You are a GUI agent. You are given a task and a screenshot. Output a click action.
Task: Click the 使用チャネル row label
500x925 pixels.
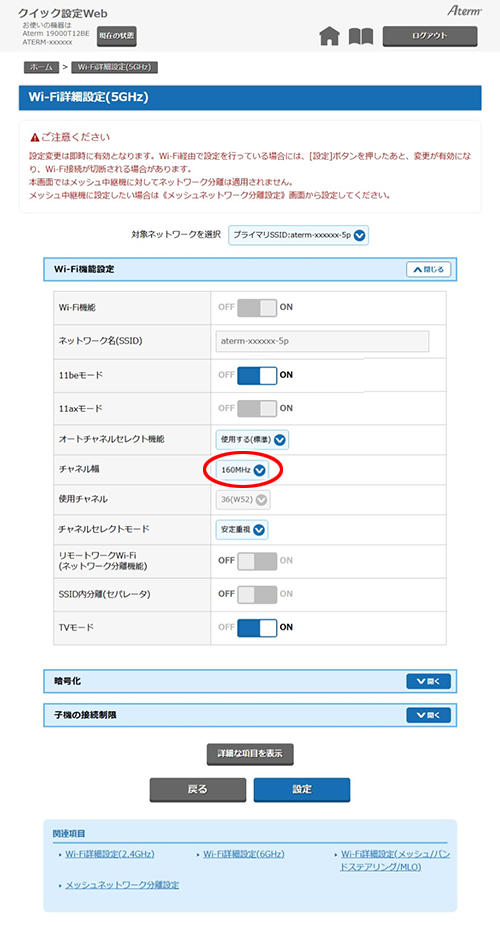pyautogui.click(x=83, y=500)
